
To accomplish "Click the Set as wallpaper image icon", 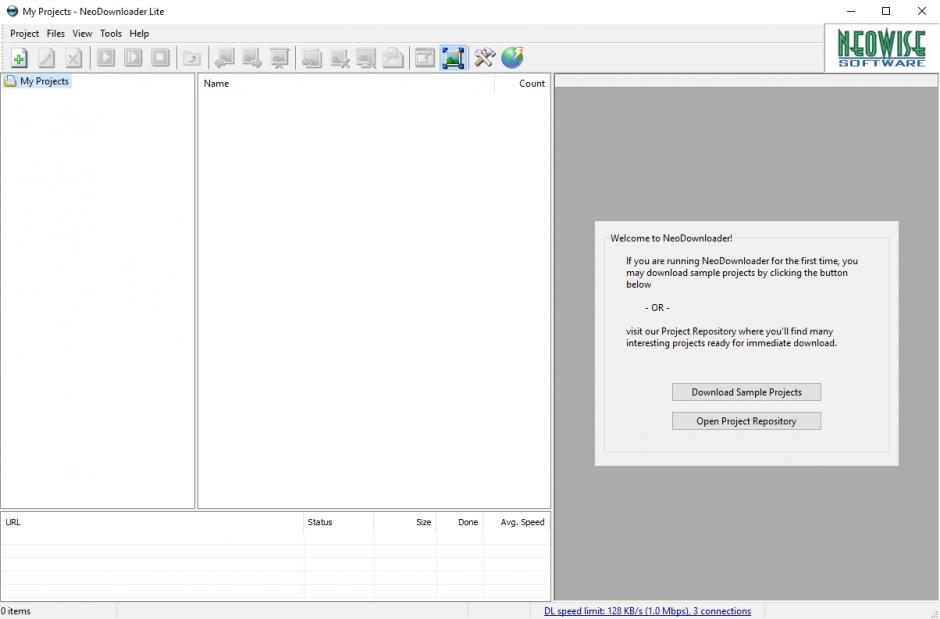I will coord(312,58).
